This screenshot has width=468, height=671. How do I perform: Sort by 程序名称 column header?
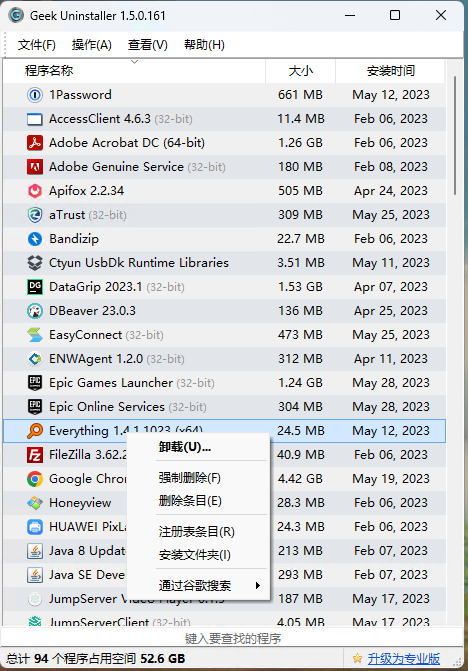pos(49,71)
